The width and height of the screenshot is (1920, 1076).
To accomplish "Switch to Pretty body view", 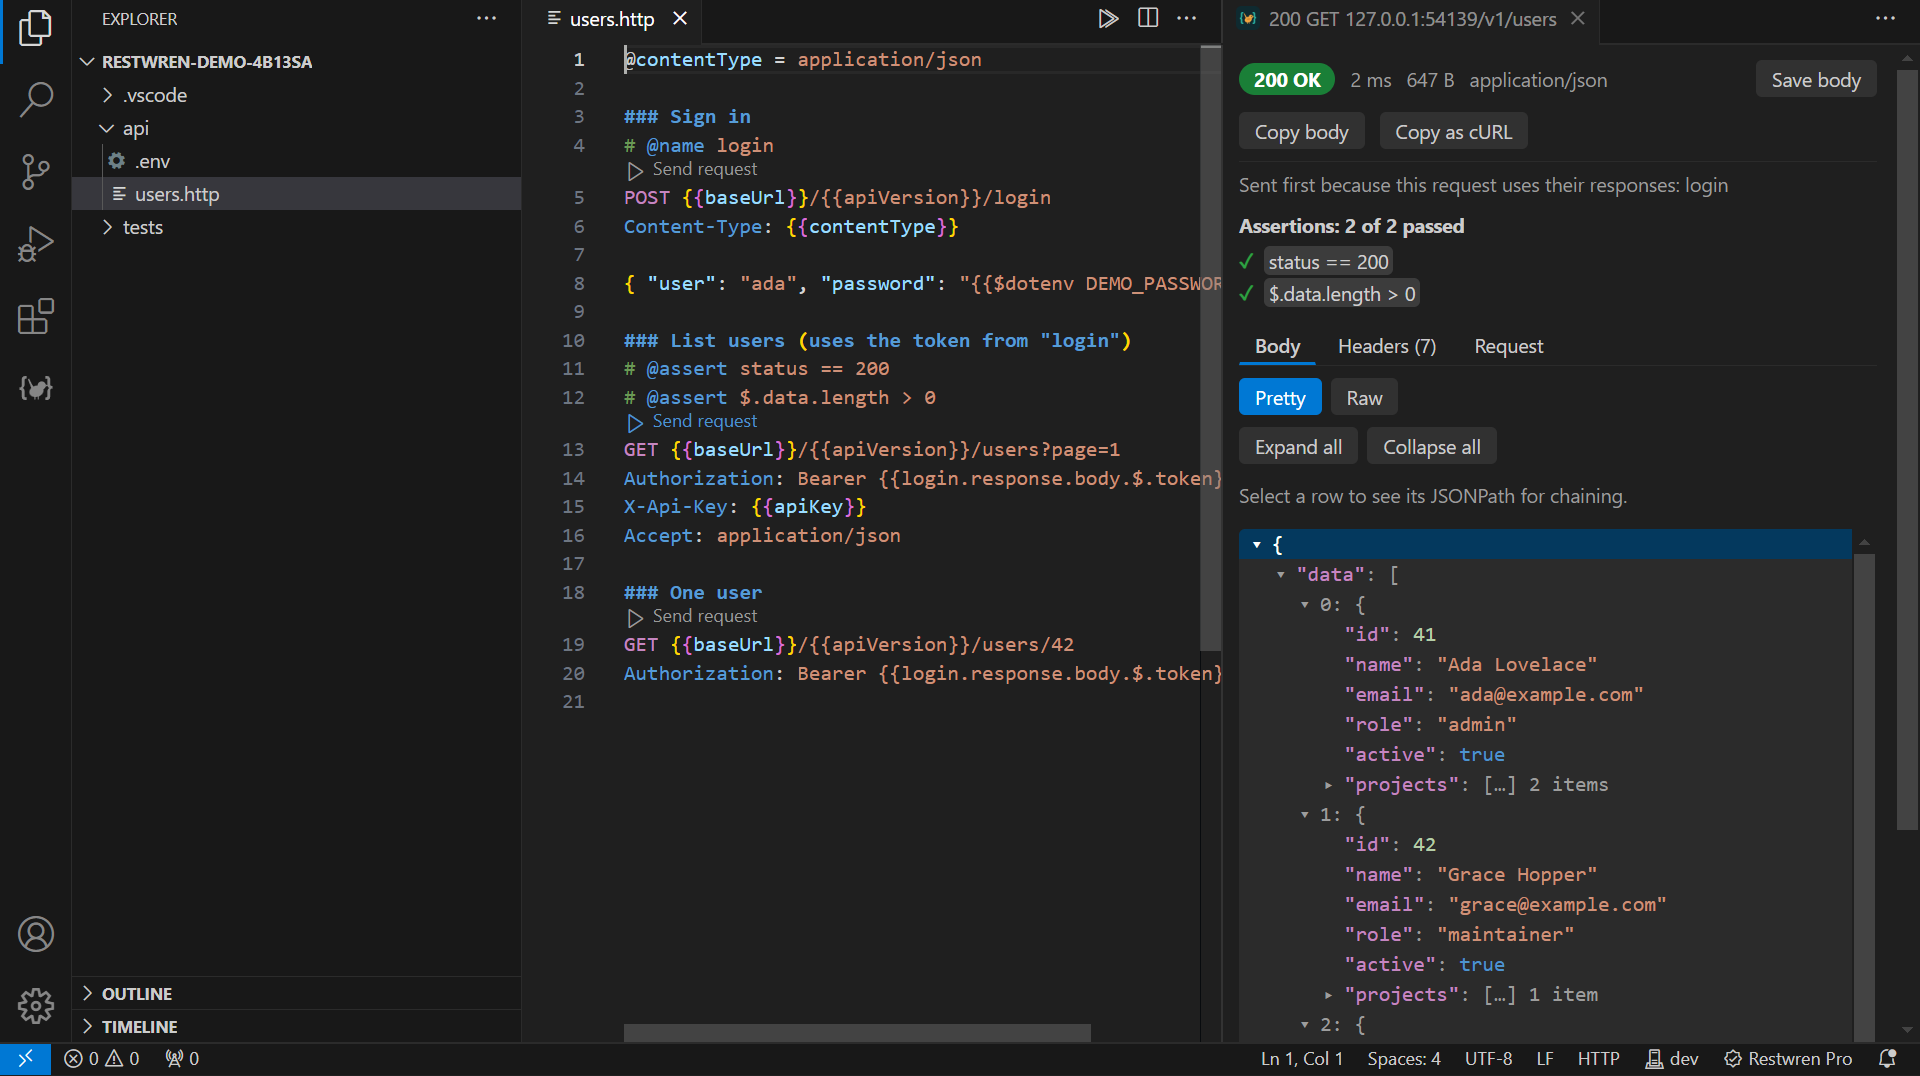I will pos(1280,398).
